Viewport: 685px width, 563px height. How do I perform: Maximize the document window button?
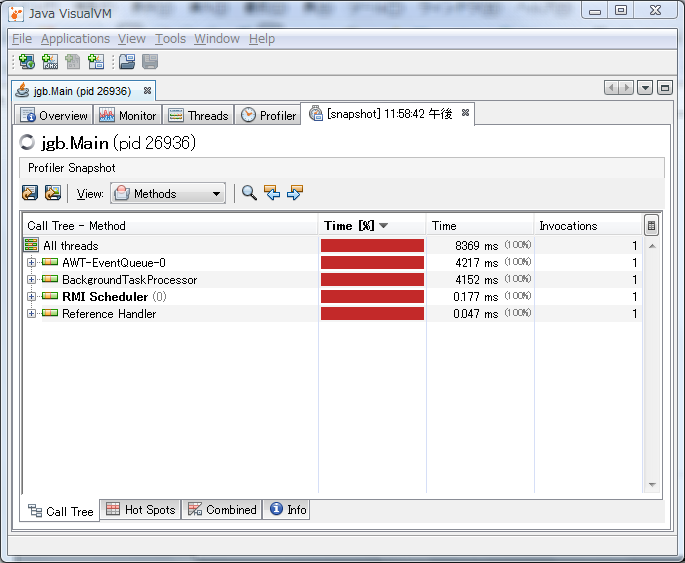(664, 88)
